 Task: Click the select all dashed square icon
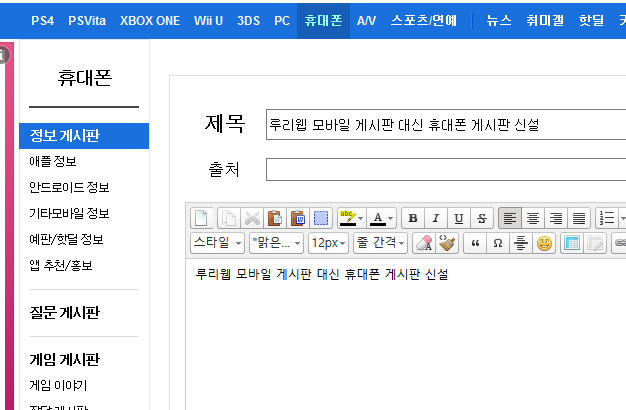point(321,218)
